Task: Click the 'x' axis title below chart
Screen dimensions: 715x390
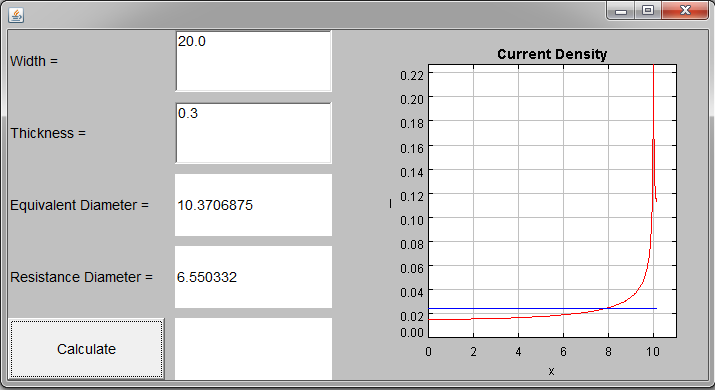Action: (x=551, y=371)
